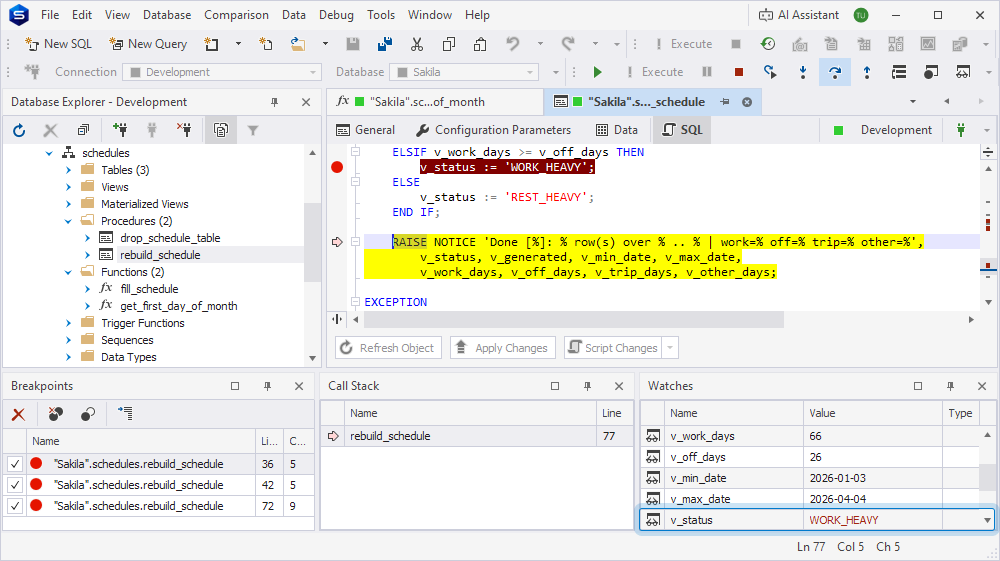The height and width of the screenshot is (561, 1000).
Task: Select the v_work_days watch value 66
Action: point(872,436)
